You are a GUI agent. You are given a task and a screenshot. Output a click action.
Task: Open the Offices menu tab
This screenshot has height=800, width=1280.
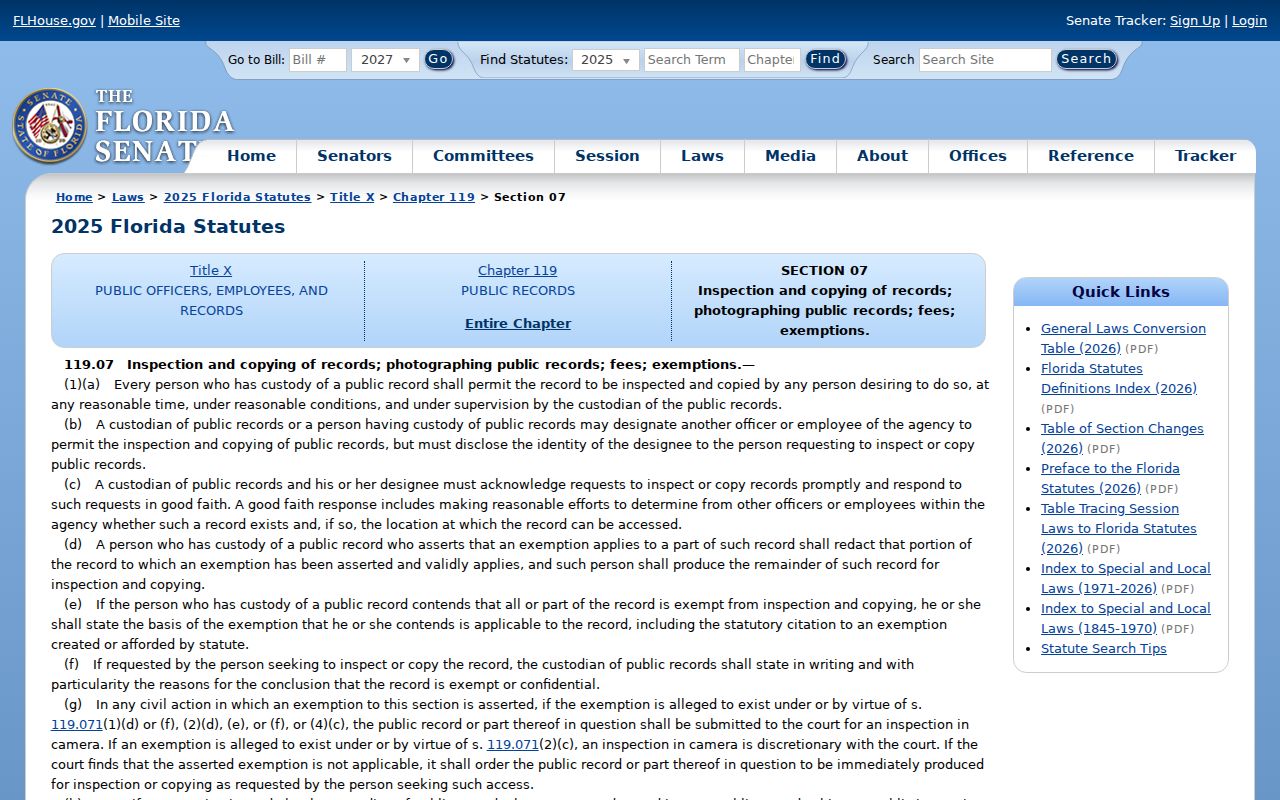pos(978,156)
